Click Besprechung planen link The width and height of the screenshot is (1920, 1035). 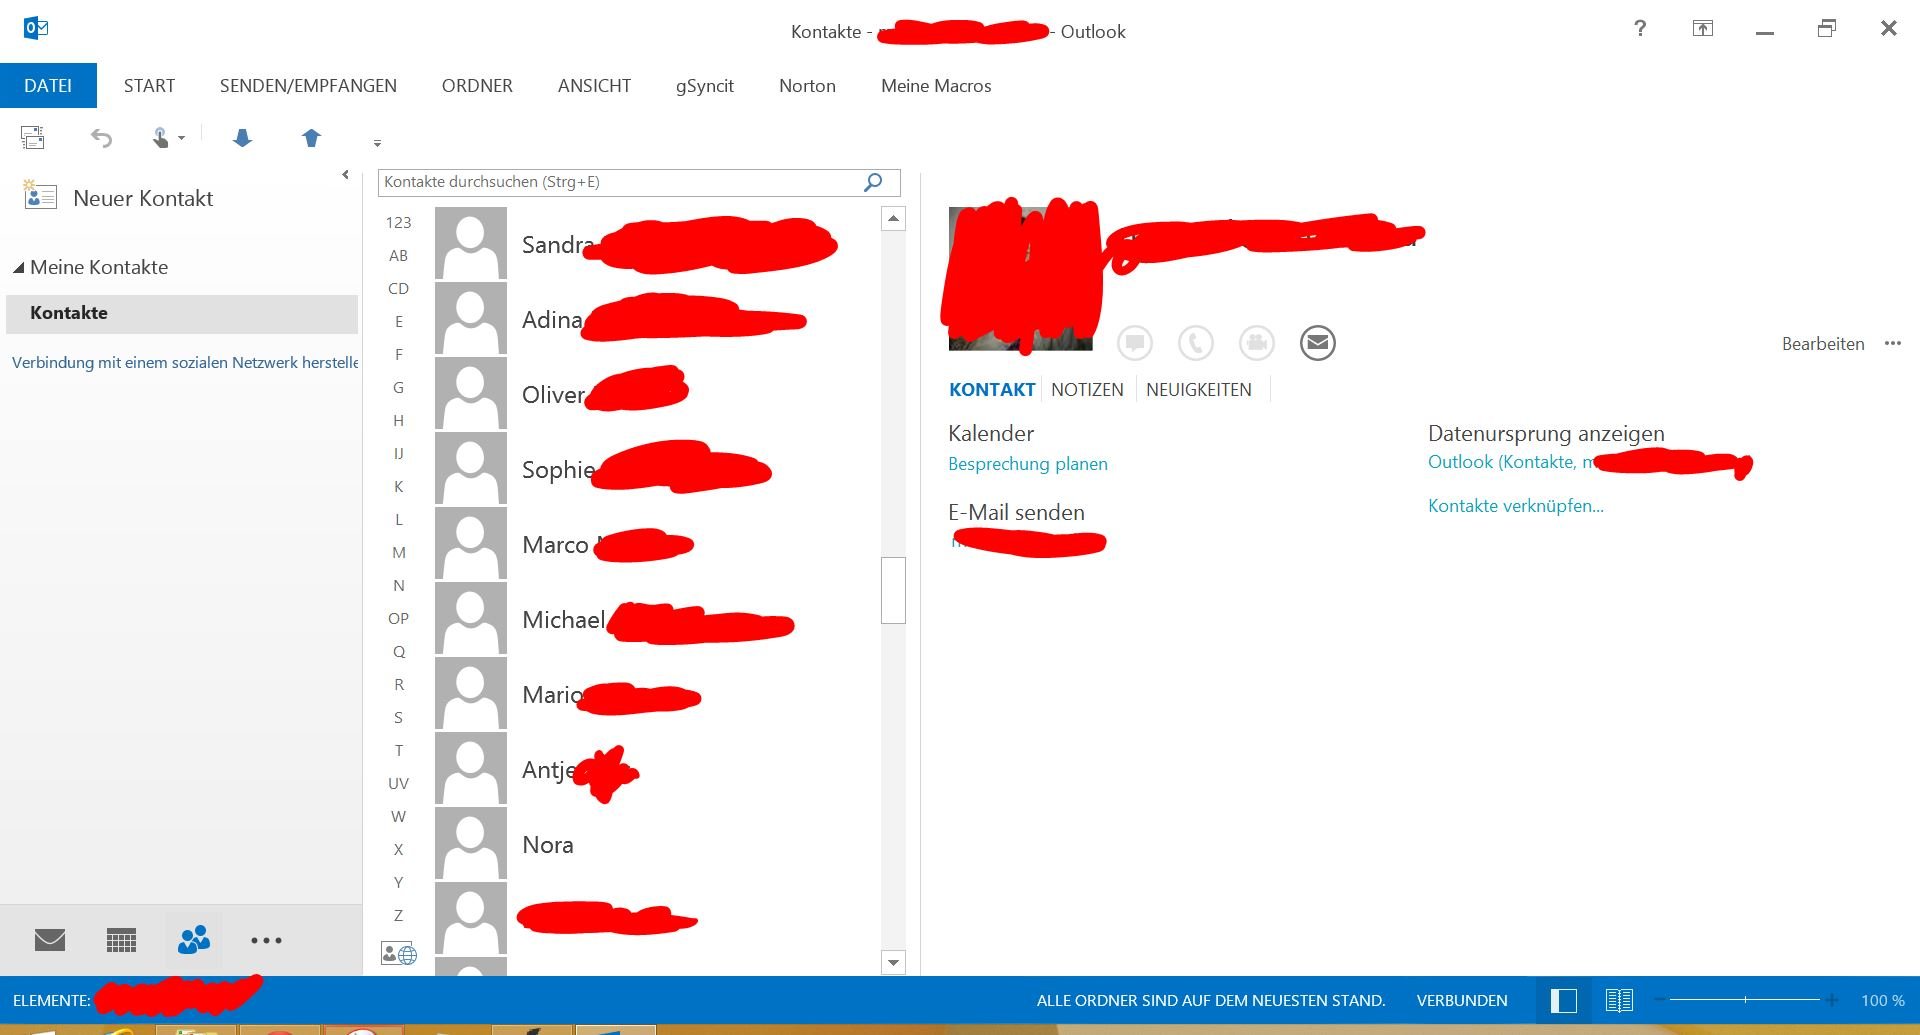1028,464
